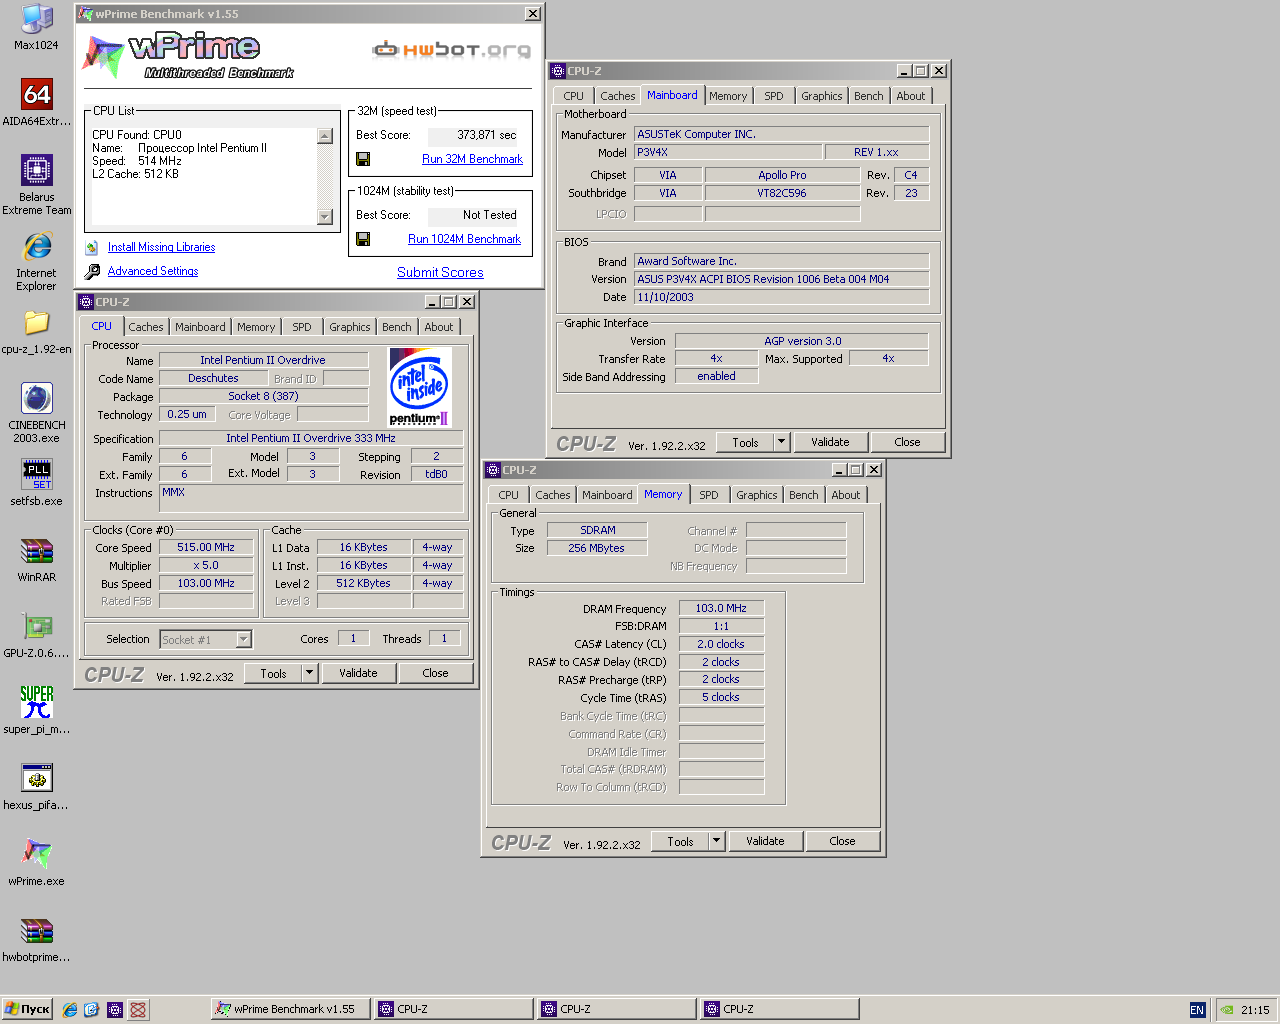
Task: Click the save icon beside 1024M score
Action: pos(363,239)
